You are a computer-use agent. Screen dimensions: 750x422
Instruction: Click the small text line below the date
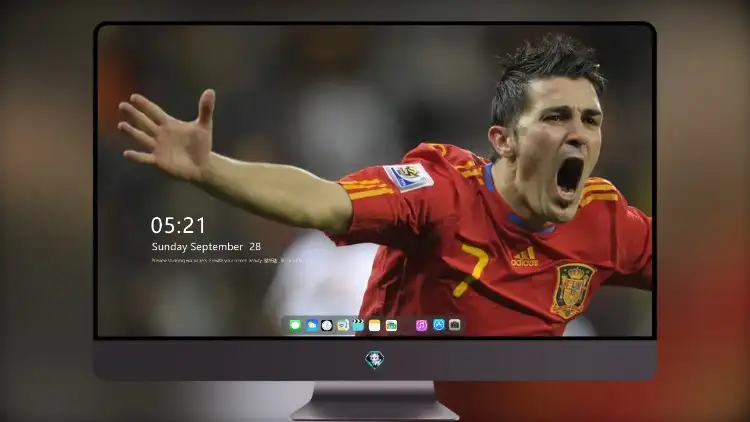[x=227, y=261]
